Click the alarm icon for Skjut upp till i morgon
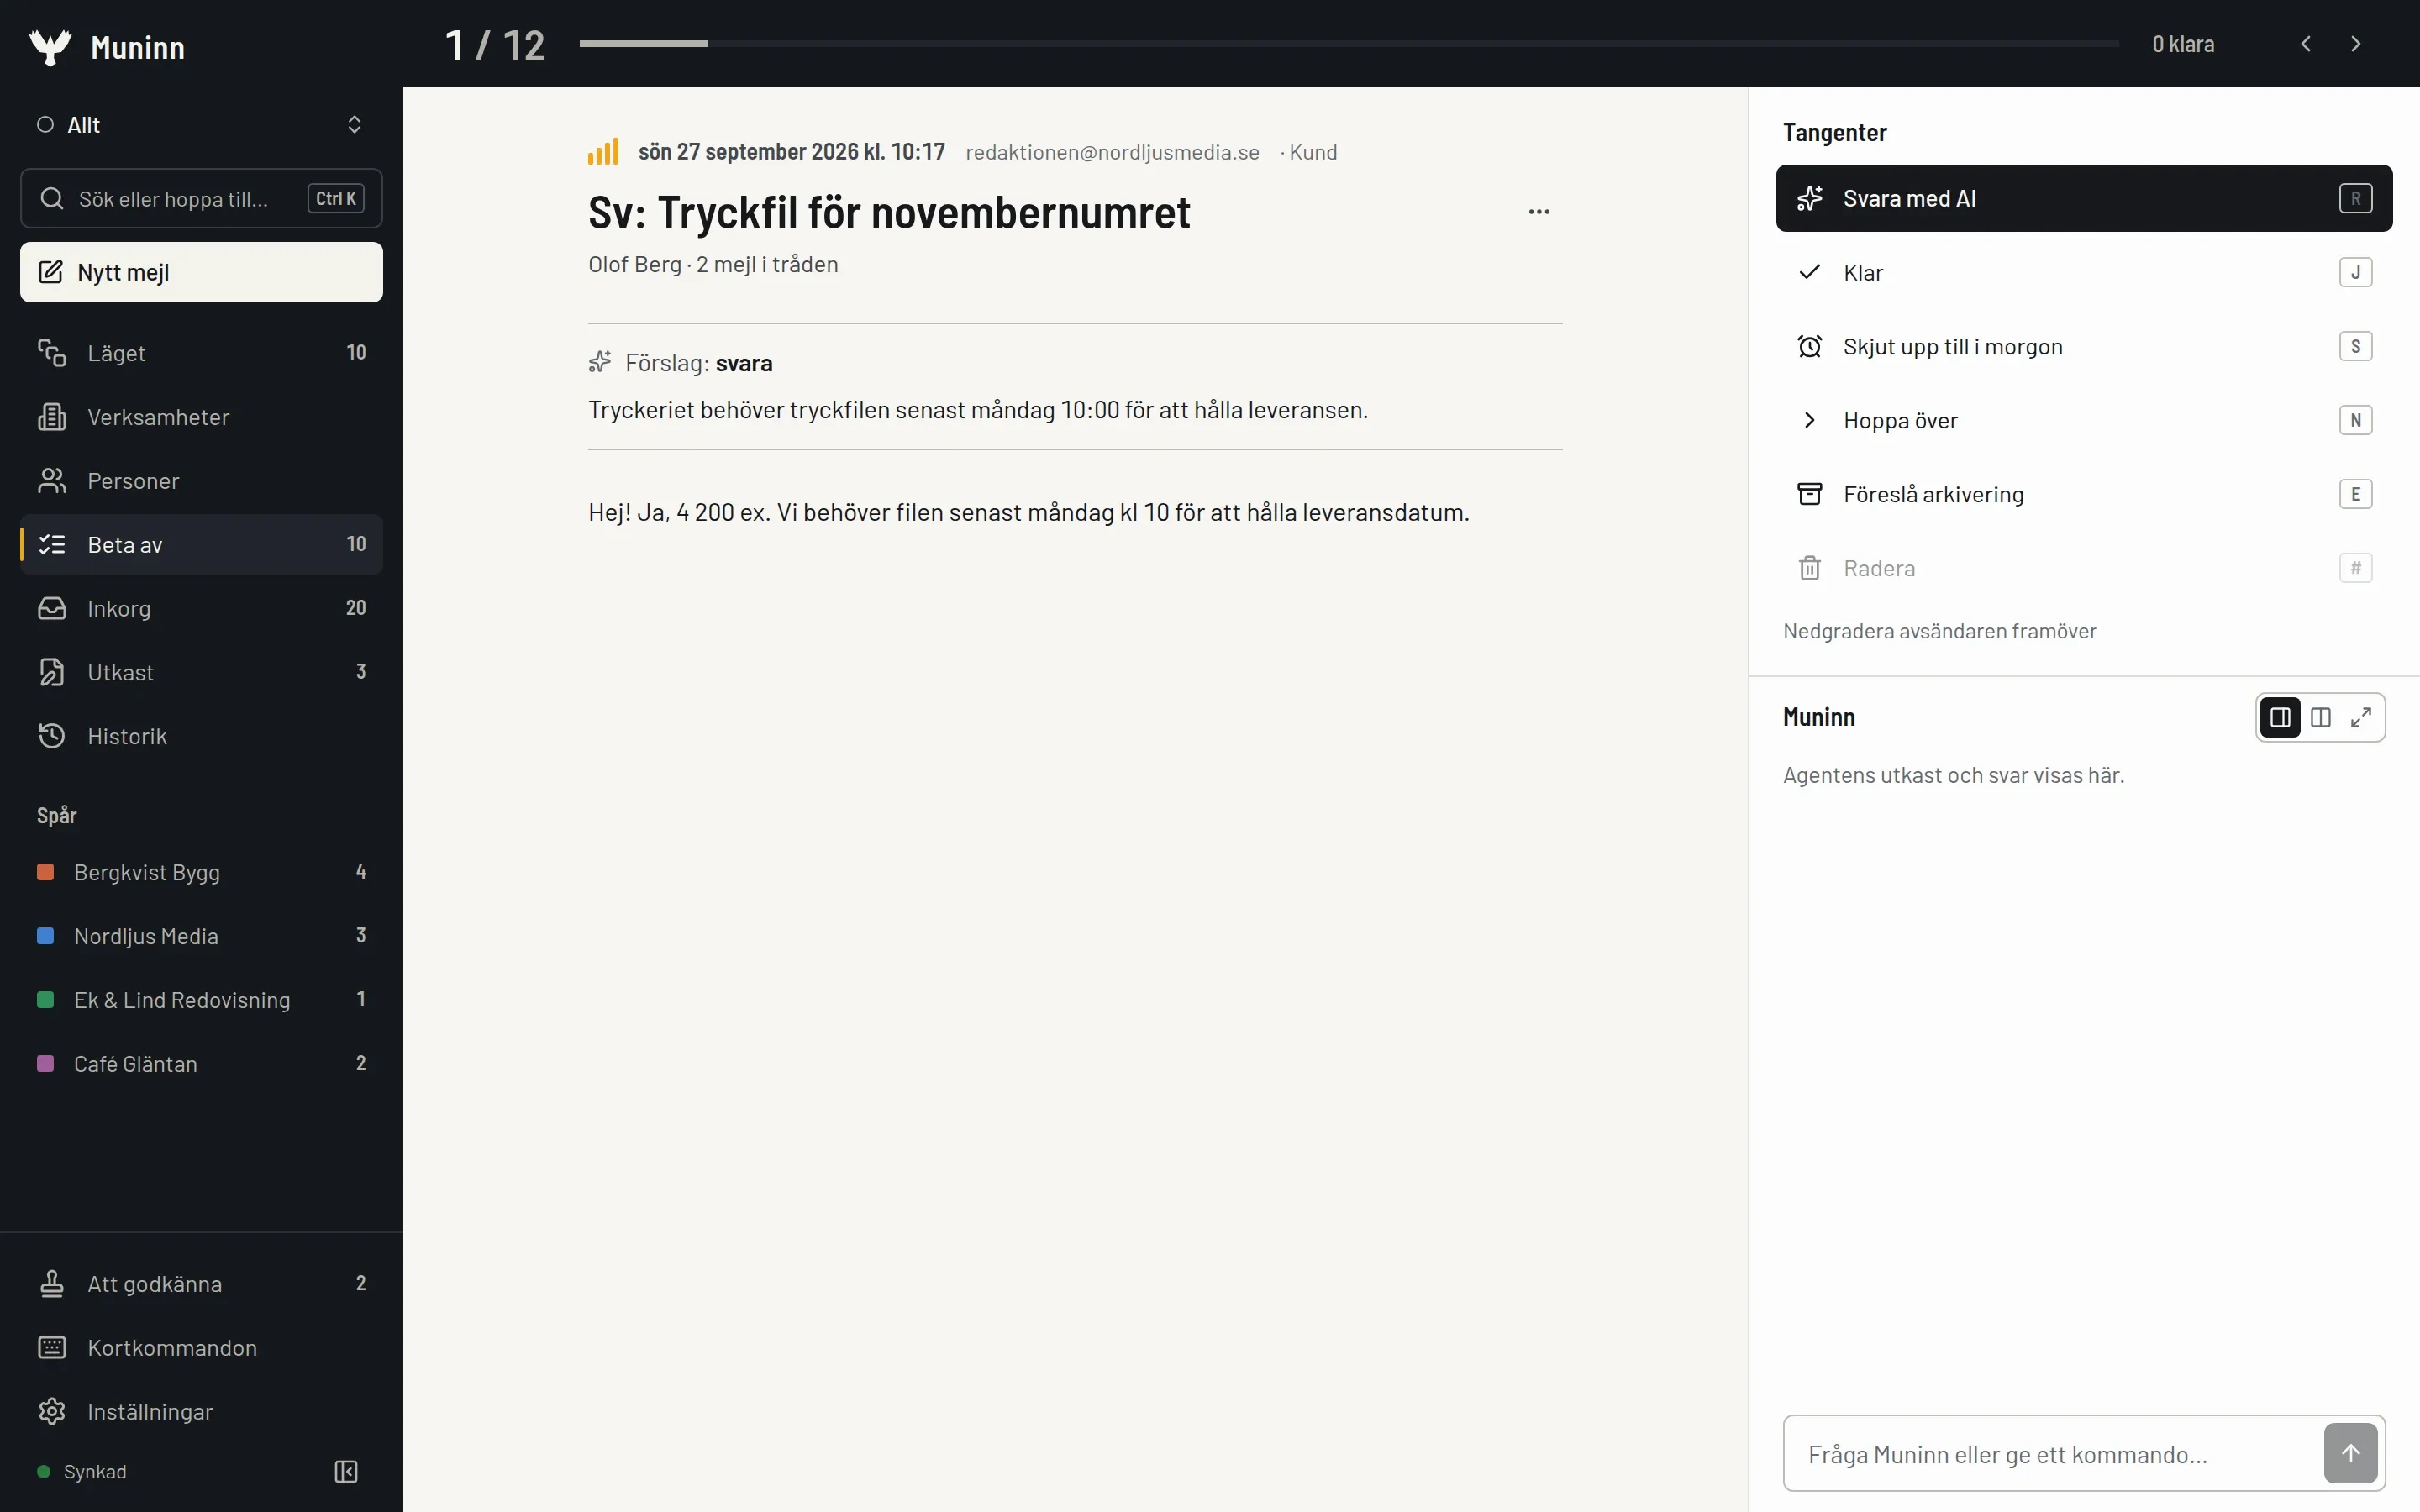This screenshot has width=2420, height=1512. coord(1809,346)
